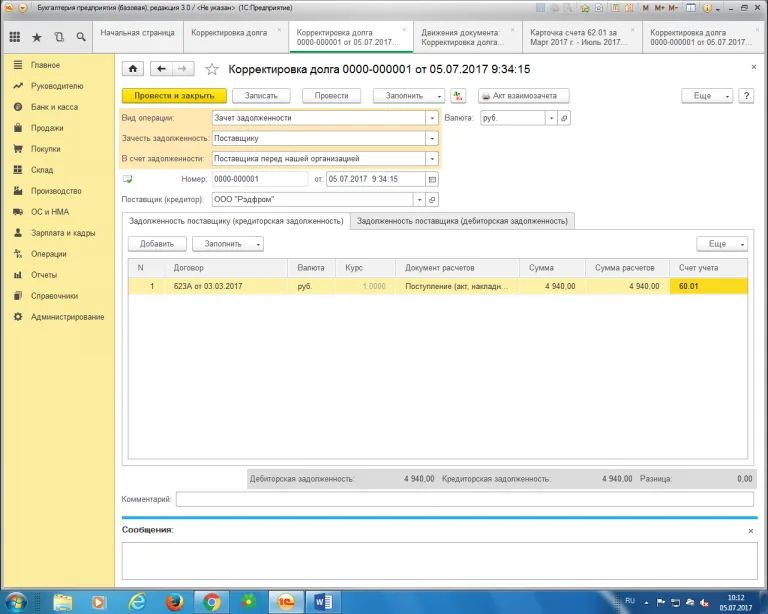Open Firefox from the taskbar
This screenshot has height=614, width=768.
[174, 601]
